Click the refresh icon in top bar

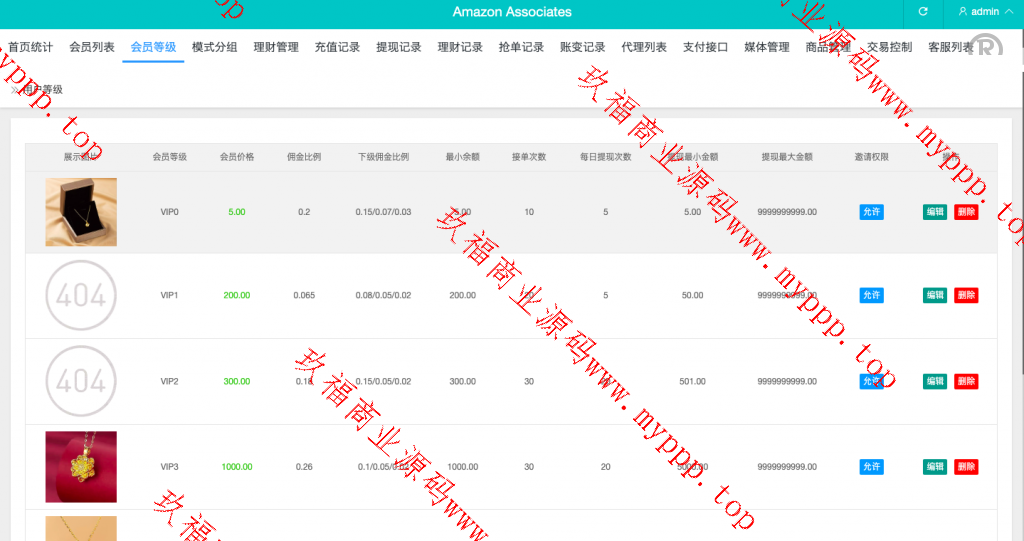click(923, 12)
